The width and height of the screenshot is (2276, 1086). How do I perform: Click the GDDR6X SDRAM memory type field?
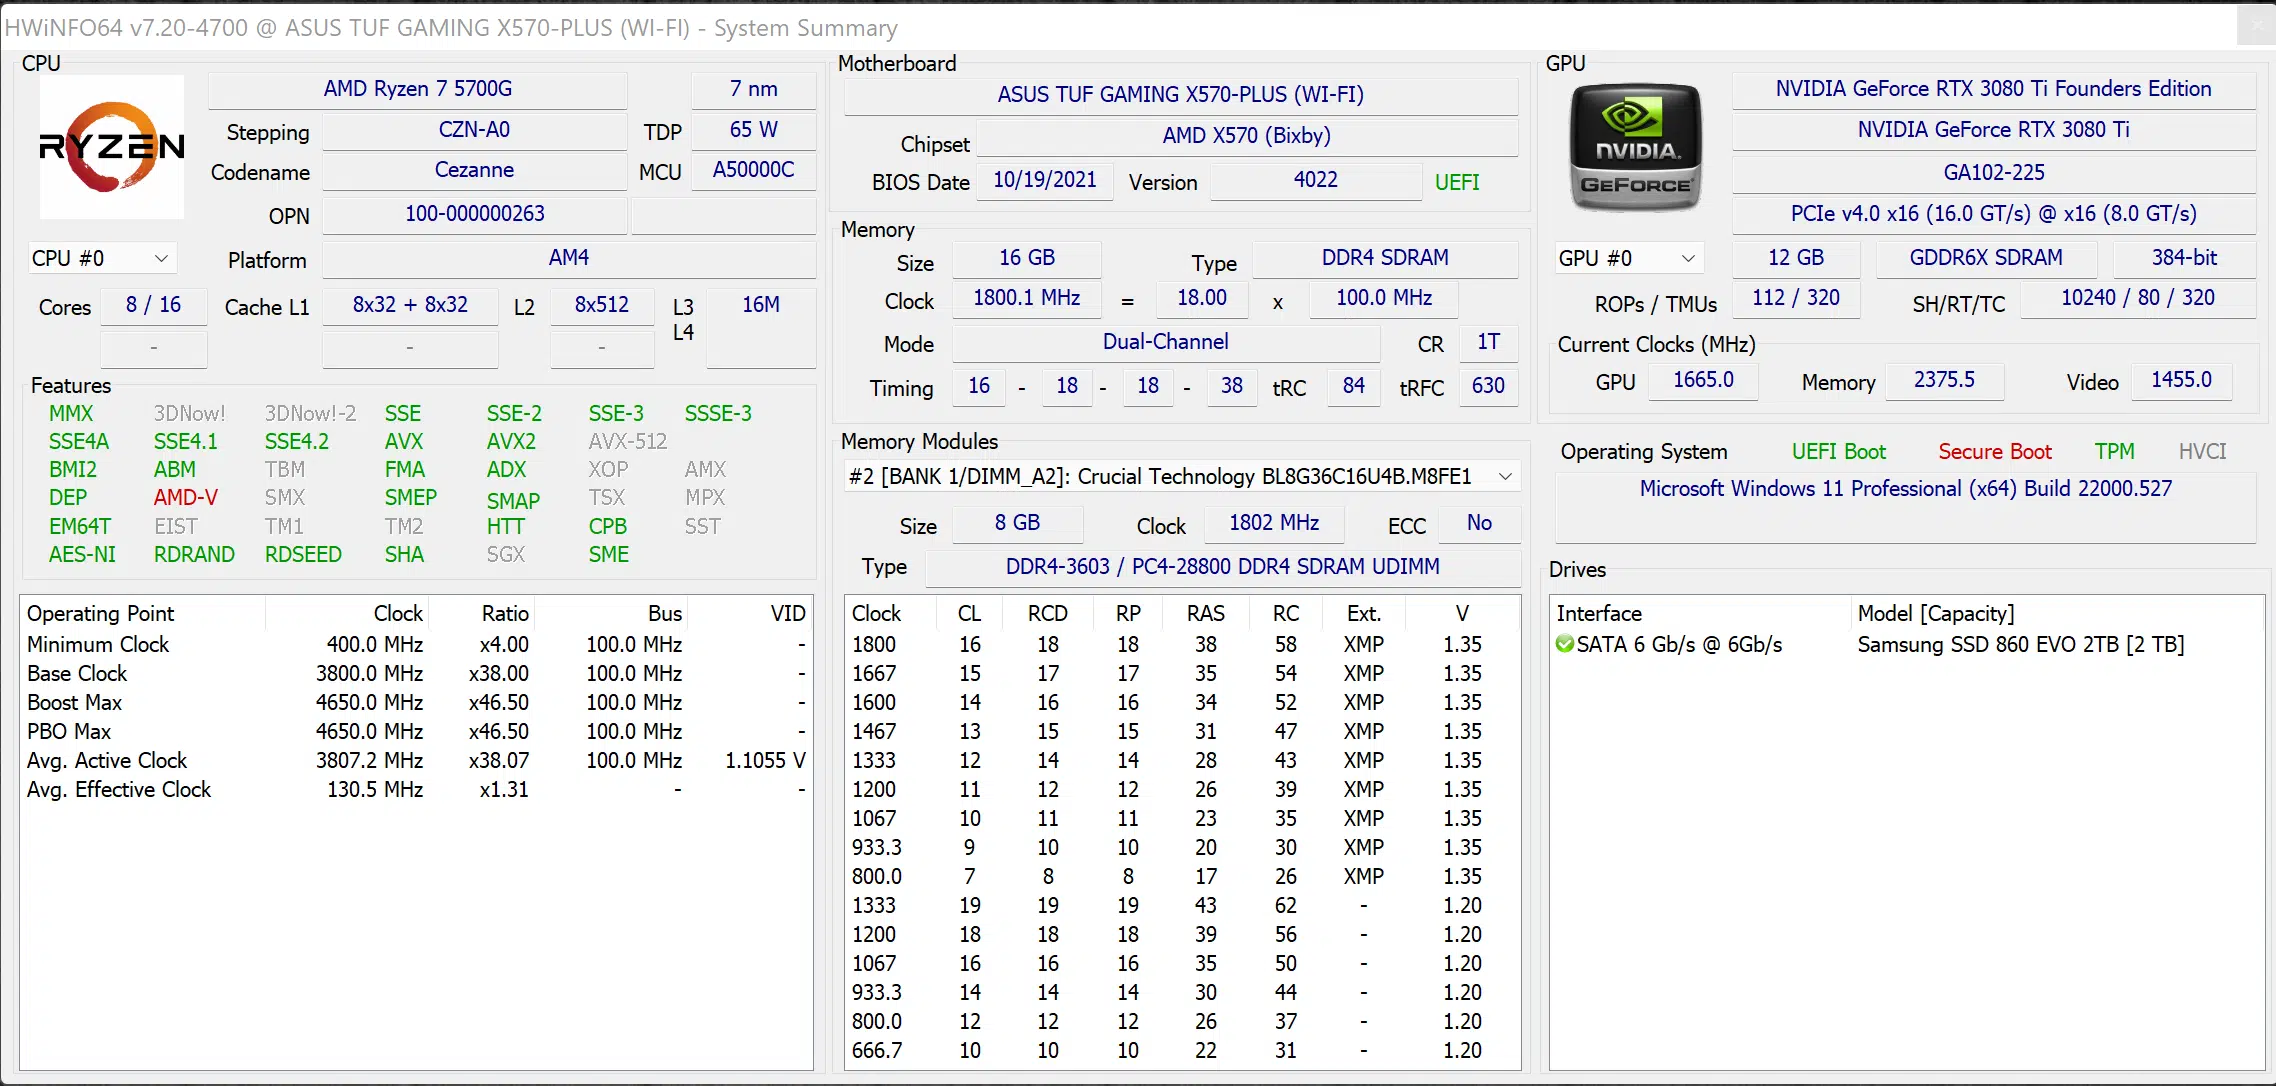click(1986, 257)
